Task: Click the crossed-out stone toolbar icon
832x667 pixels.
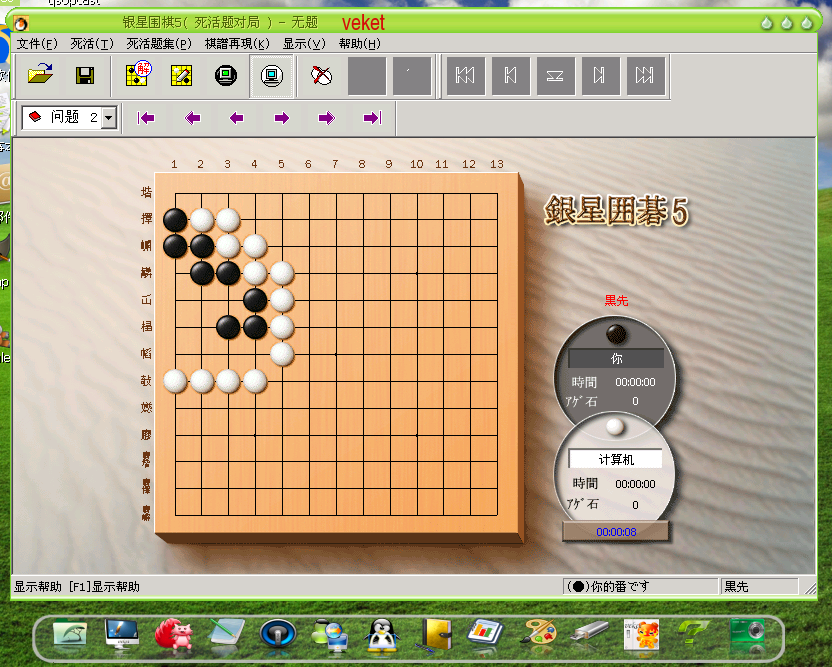Action: (322, 75)
